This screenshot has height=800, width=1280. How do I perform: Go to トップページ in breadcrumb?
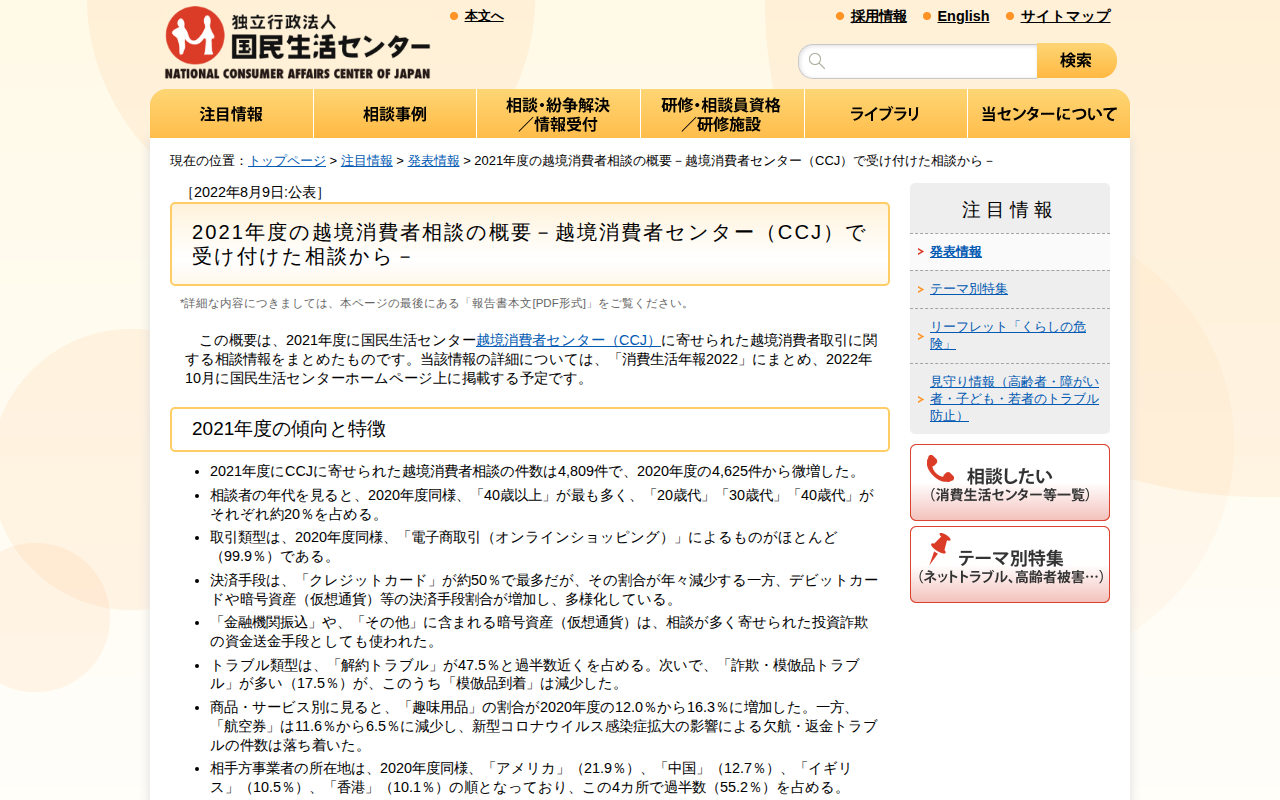pos(287,160)
